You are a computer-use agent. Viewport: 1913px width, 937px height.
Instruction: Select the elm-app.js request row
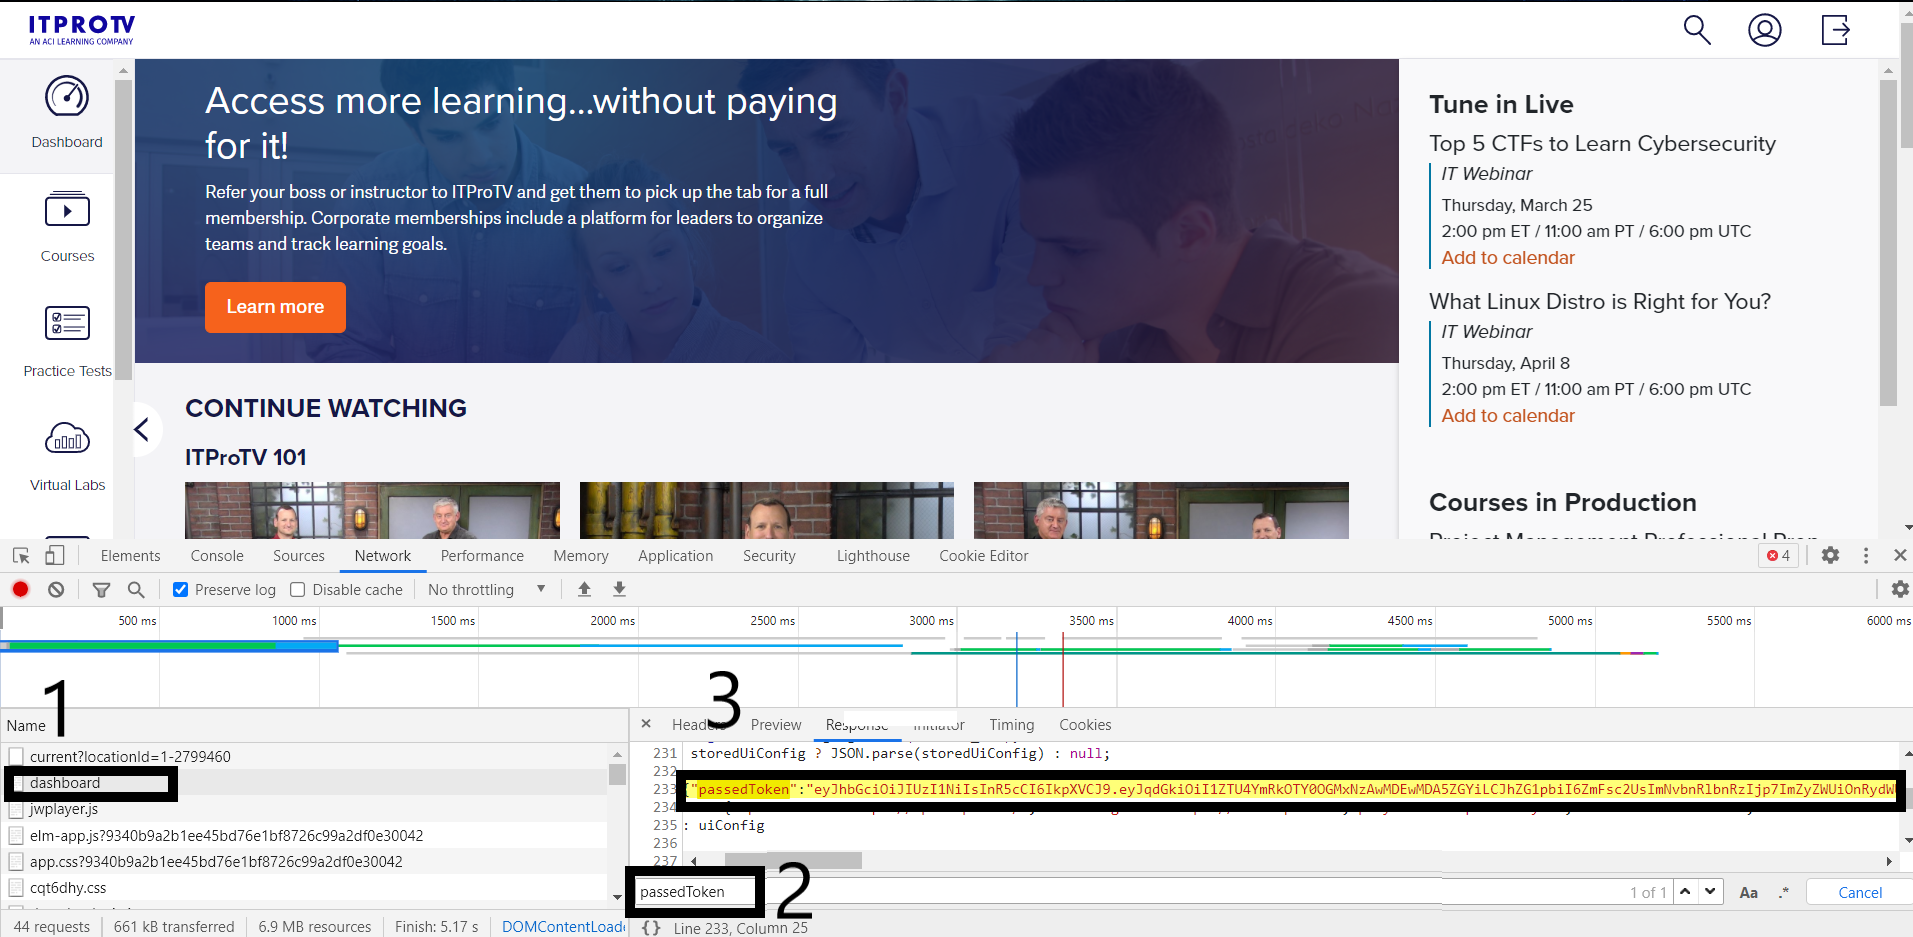pos(303,835)
